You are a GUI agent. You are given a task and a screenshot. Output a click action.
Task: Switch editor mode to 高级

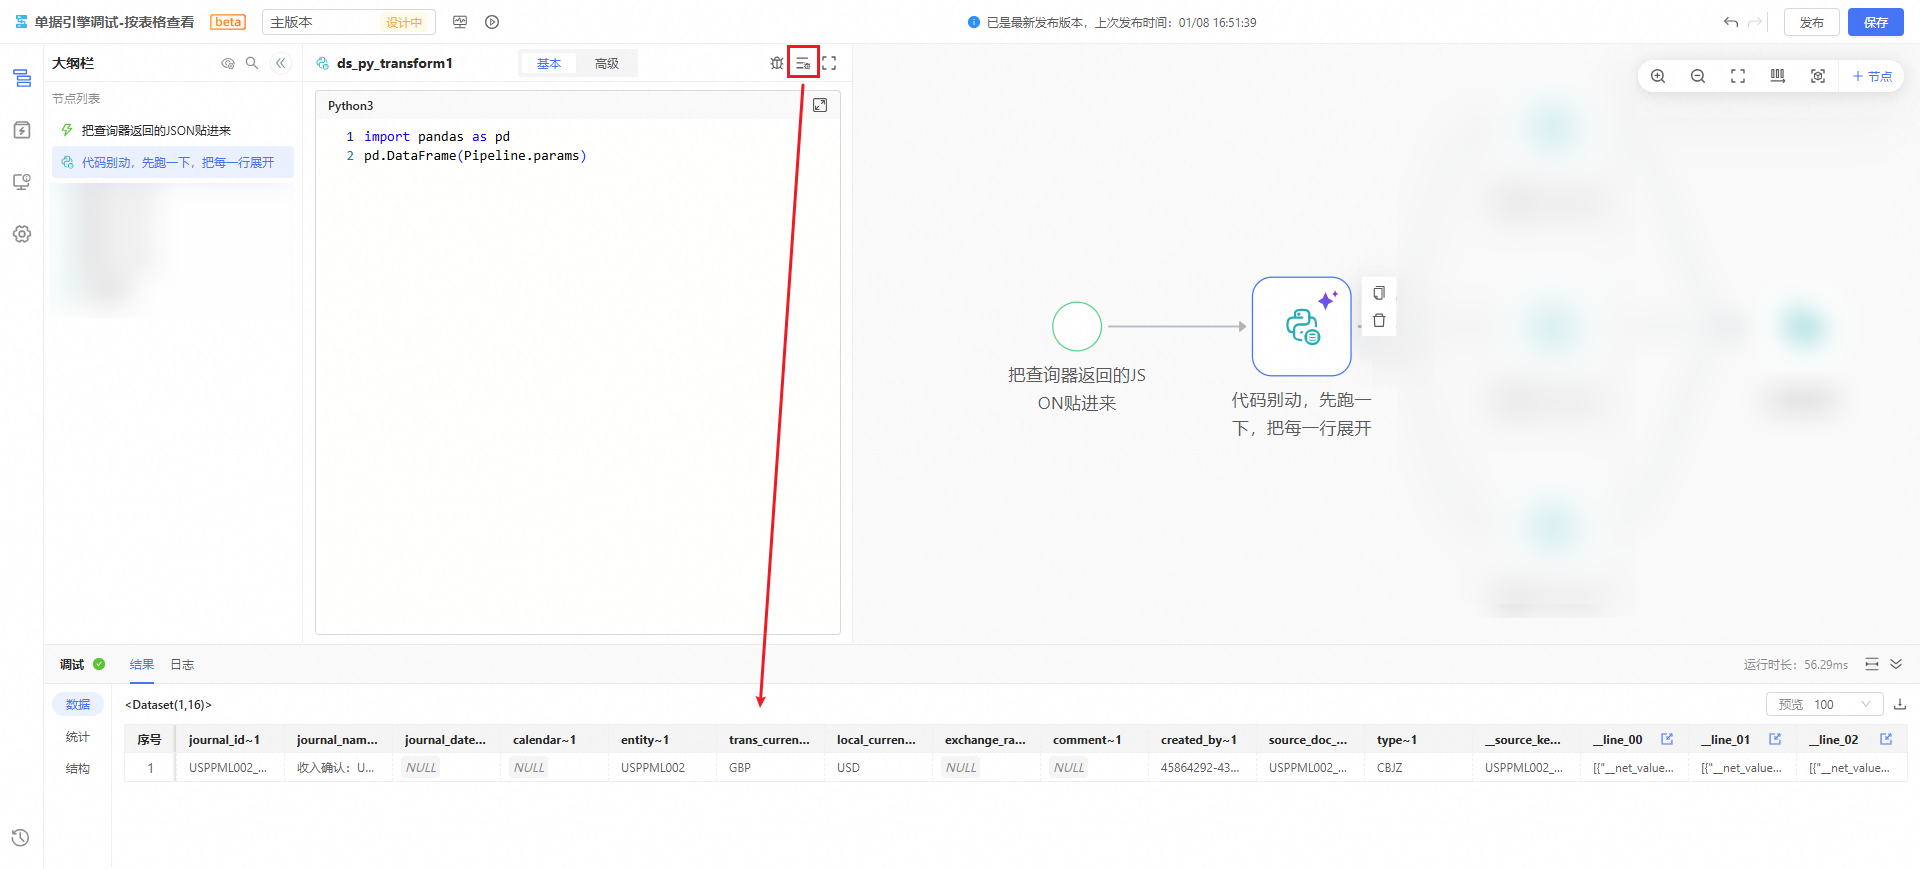[606, 64]
